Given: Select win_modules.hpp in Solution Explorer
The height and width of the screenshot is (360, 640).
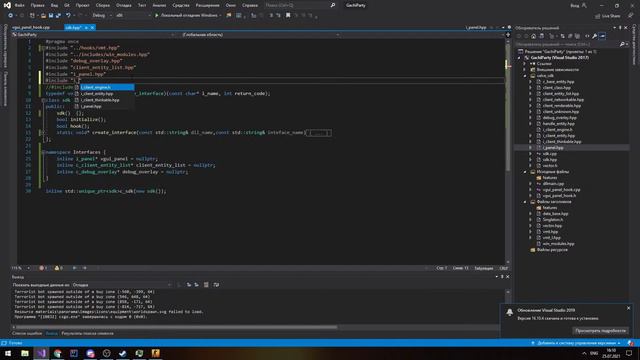Looking at the screenshot, I should coord(558,244).
